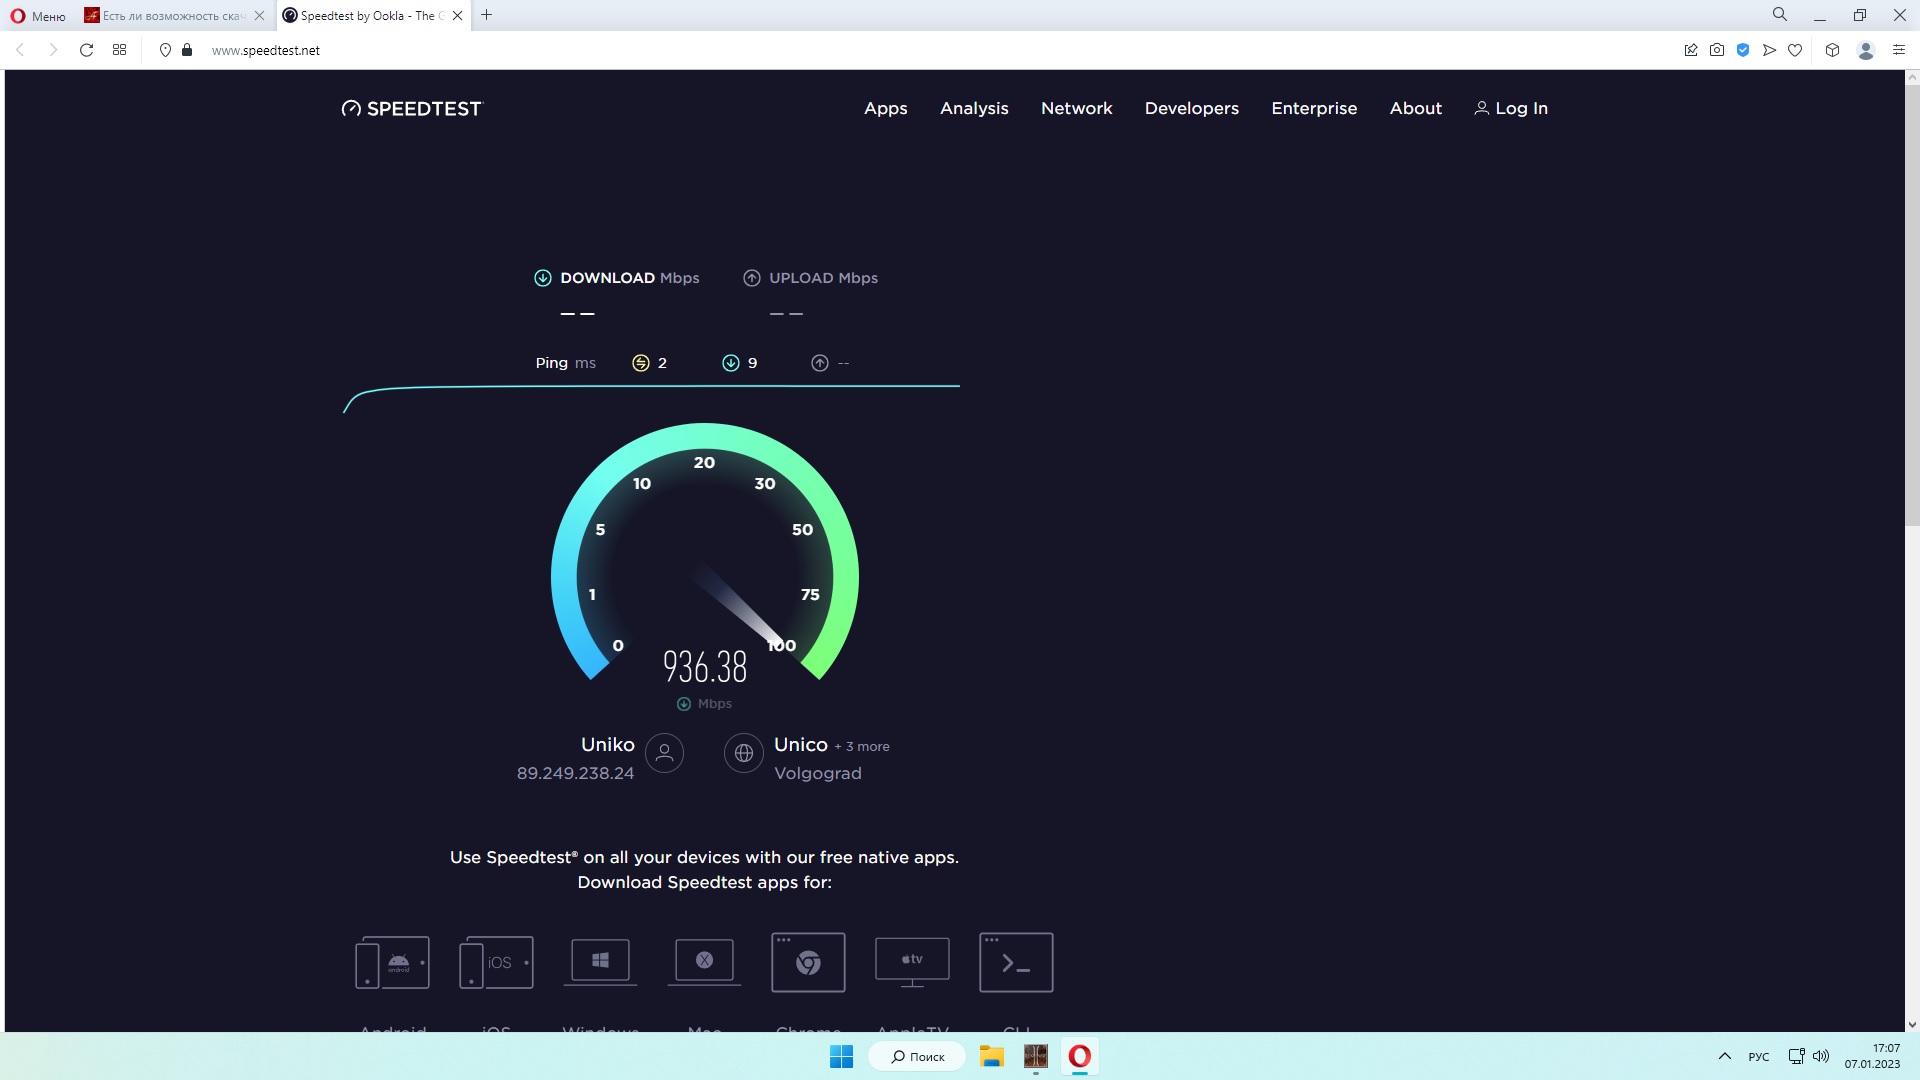
Task: Click the Developers navigation tab
Action: tap(1191, 108)
